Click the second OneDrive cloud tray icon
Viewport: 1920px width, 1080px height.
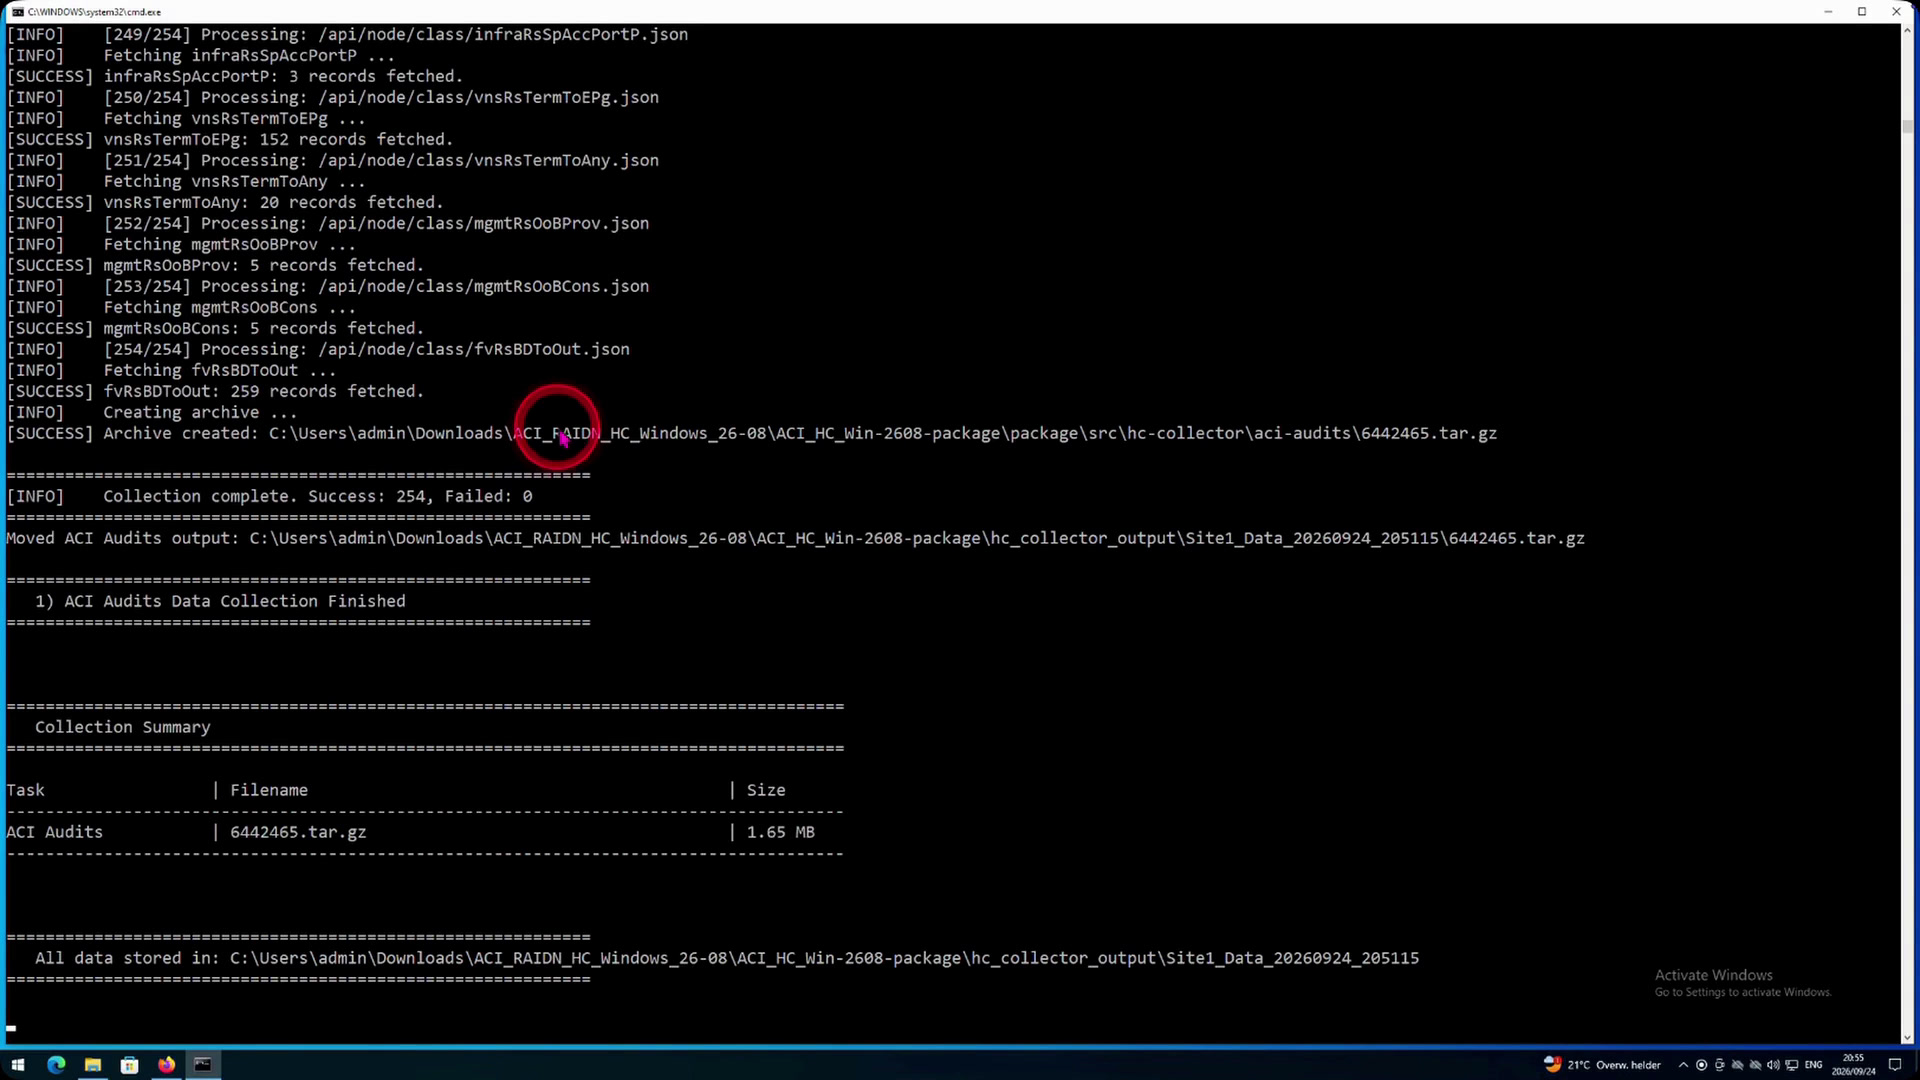point(1755,1065)
